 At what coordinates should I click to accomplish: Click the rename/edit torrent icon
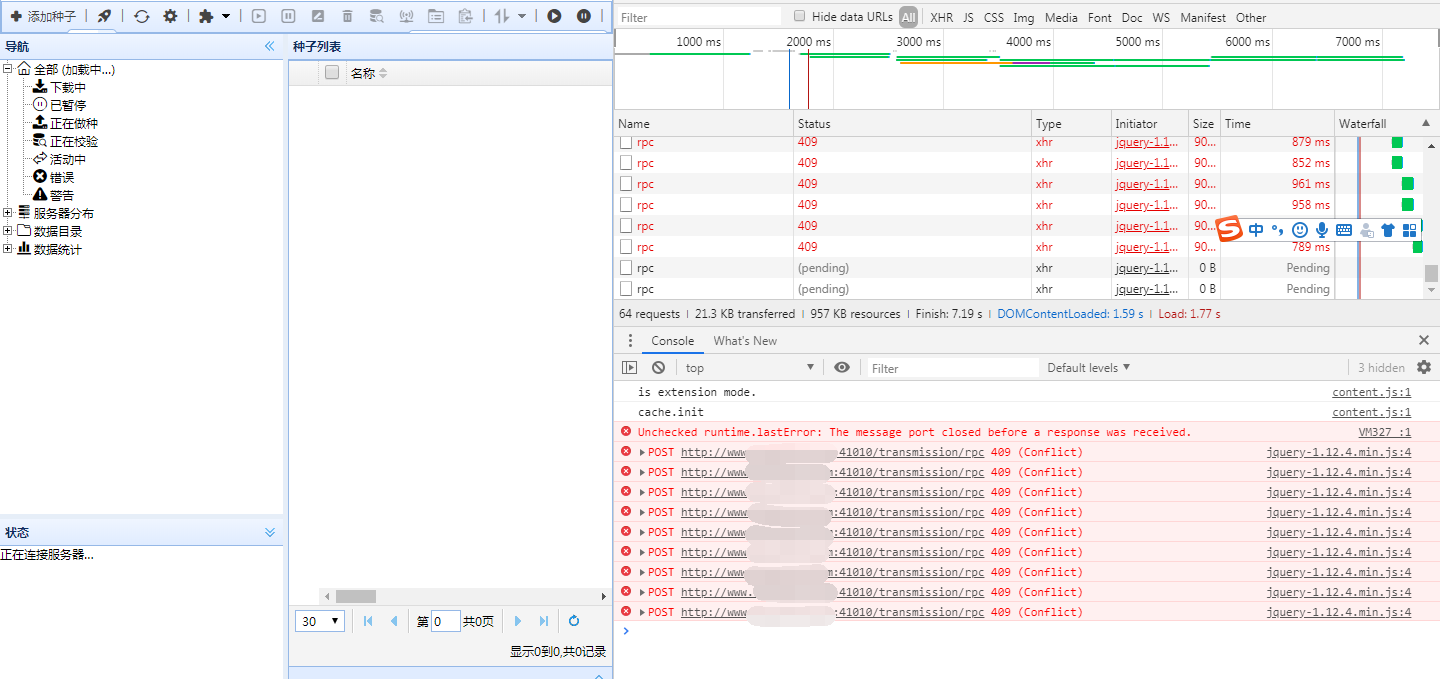[318, 16]
